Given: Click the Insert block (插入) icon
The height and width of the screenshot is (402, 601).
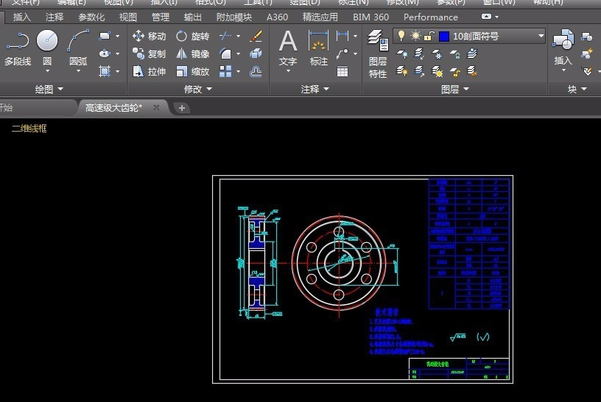Looking at the screenshot, I should 563,48.
